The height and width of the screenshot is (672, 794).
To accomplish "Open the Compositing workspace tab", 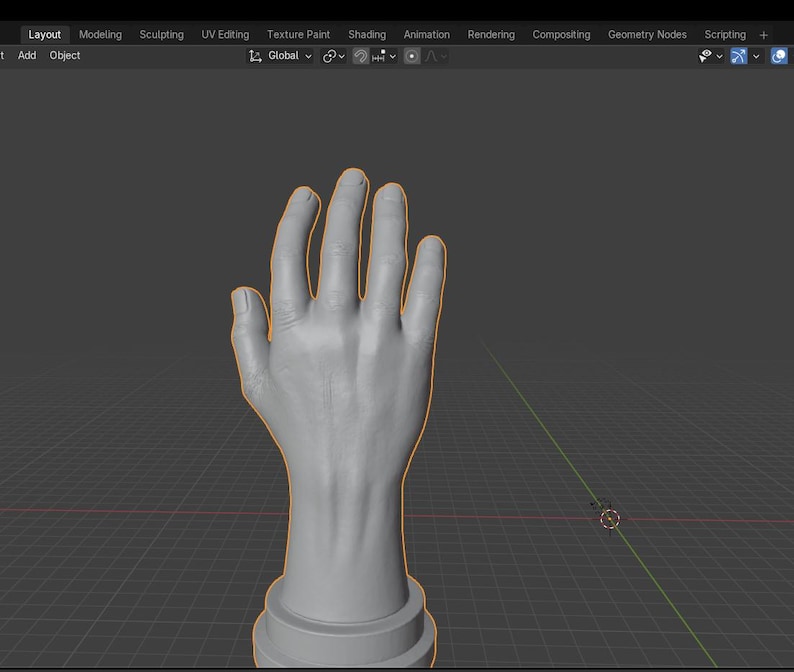I will 561,34.
